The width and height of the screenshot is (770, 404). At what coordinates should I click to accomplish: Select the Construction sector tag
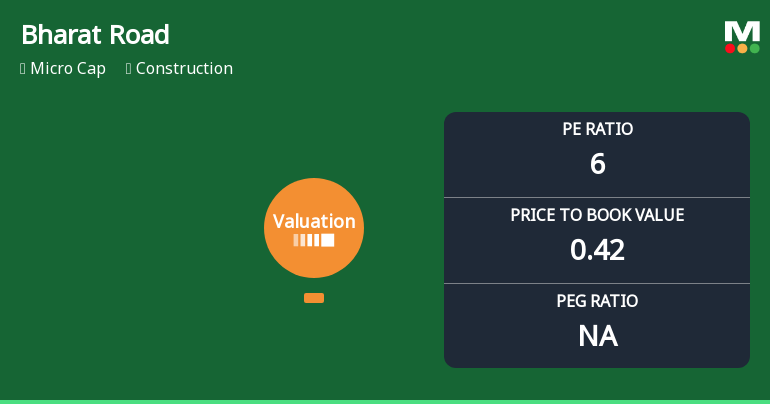pyautogui.click(x=184, y=69)
